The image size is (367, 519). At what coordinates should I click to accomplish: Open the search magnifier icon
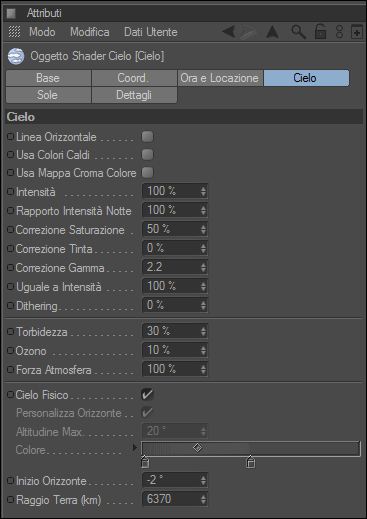[x=298, y=32]
